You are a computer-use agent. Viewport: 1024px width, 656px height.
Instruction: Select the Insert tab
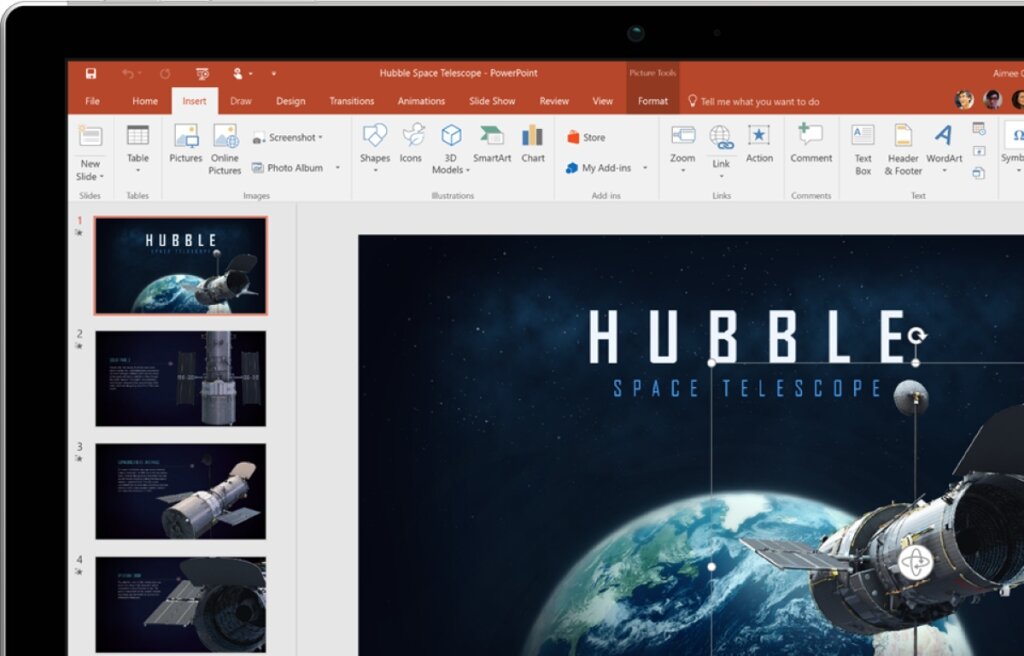(194, 101)
